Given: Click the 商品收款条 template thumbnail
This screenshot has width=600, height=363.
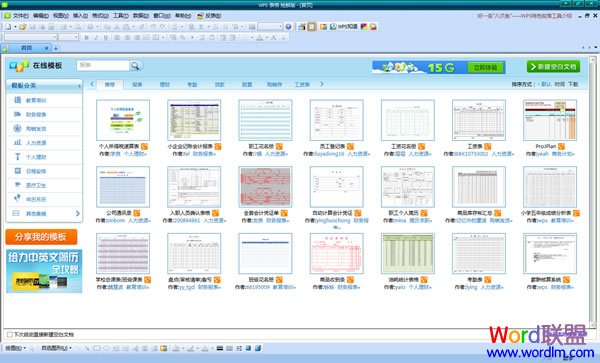Looking at the screenshot, I should pos(336,254).
